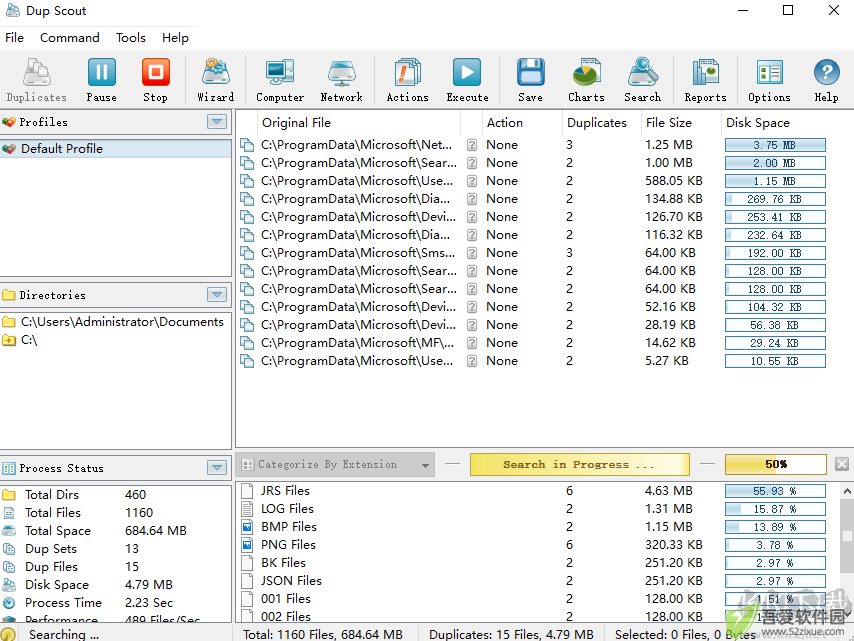This screenshot has height=641, width=854.
Task: Open the Tools menu
Action: click(131, 38)
